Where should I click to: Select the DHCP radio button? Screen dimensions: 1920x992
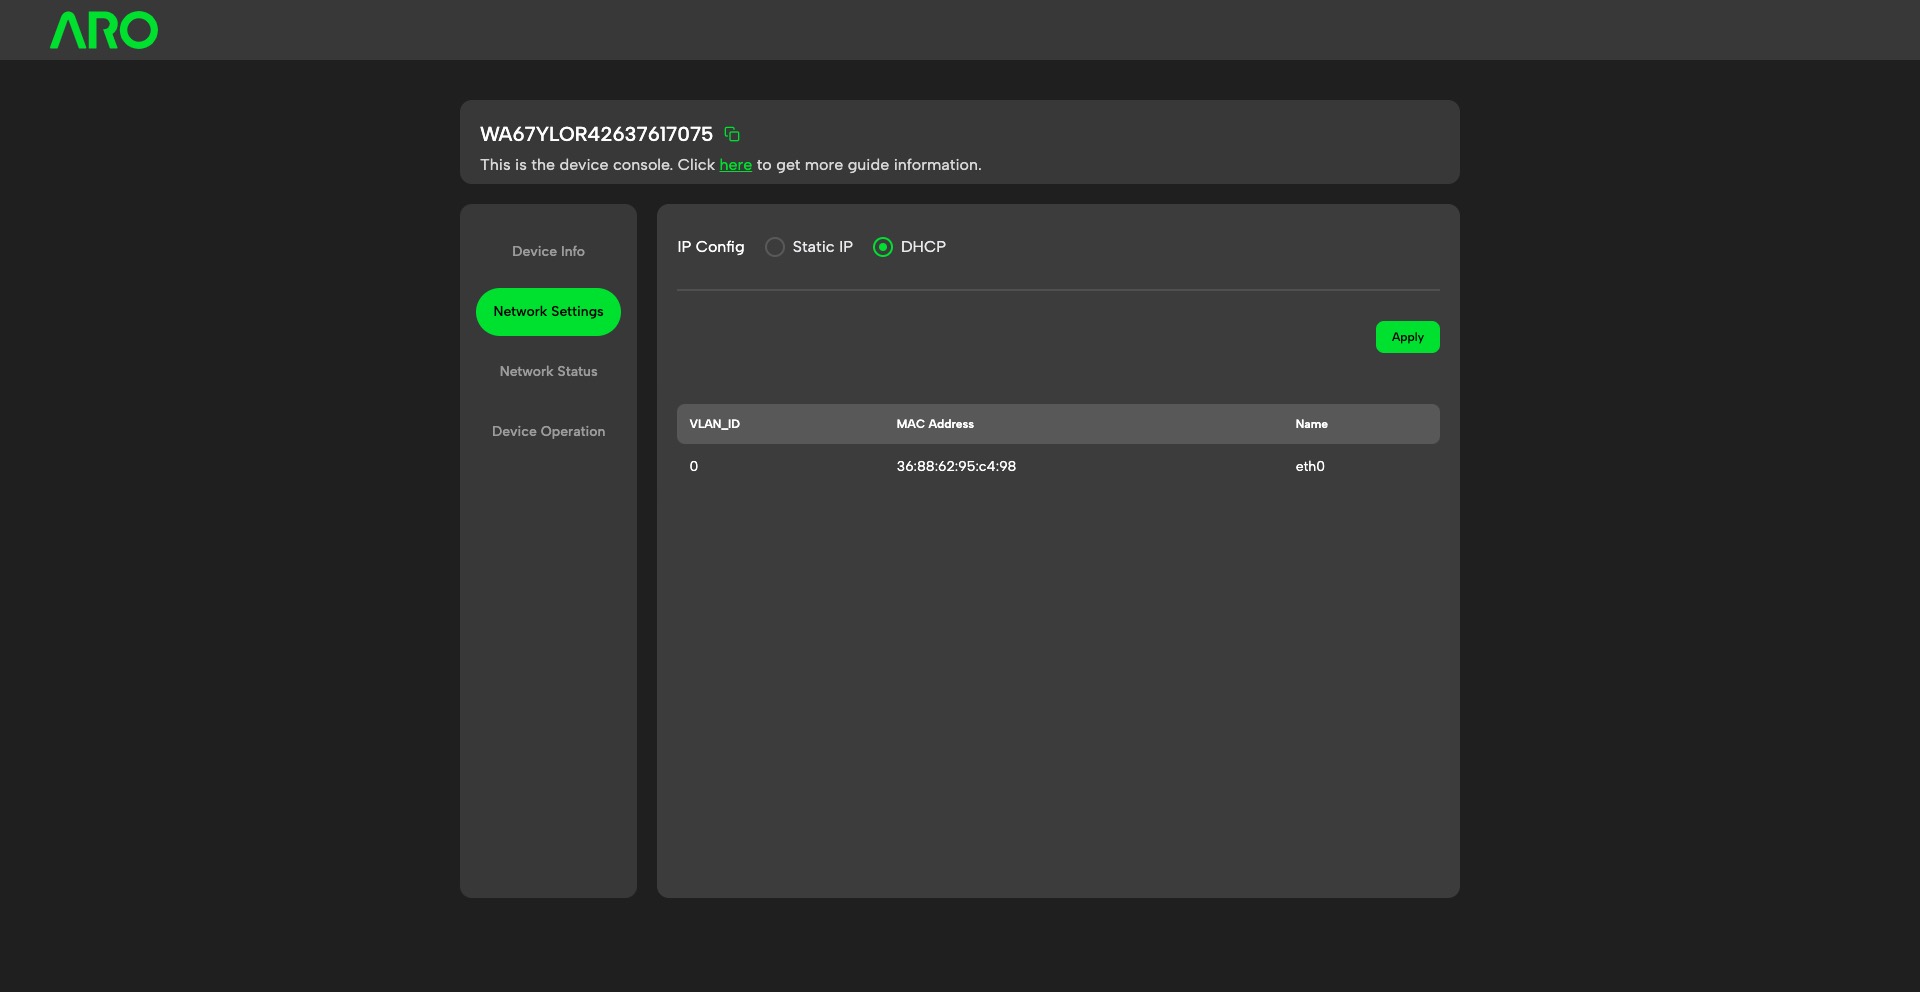[x=883, y=247]
